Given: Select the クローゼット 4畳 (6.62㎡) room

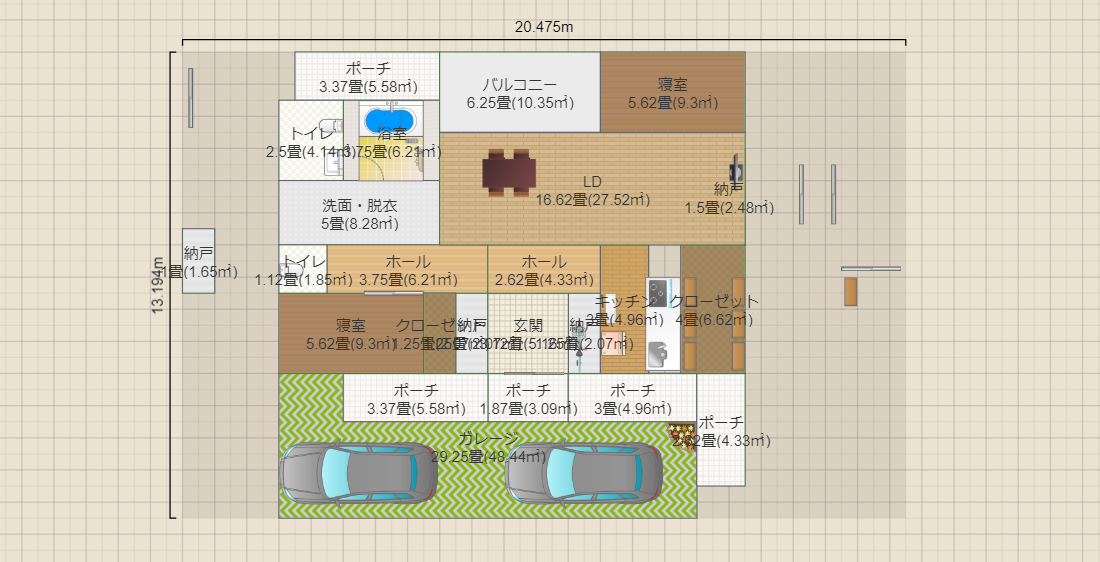Looking at the screenshot, I should pyautogui.click(x=713, y=311).
